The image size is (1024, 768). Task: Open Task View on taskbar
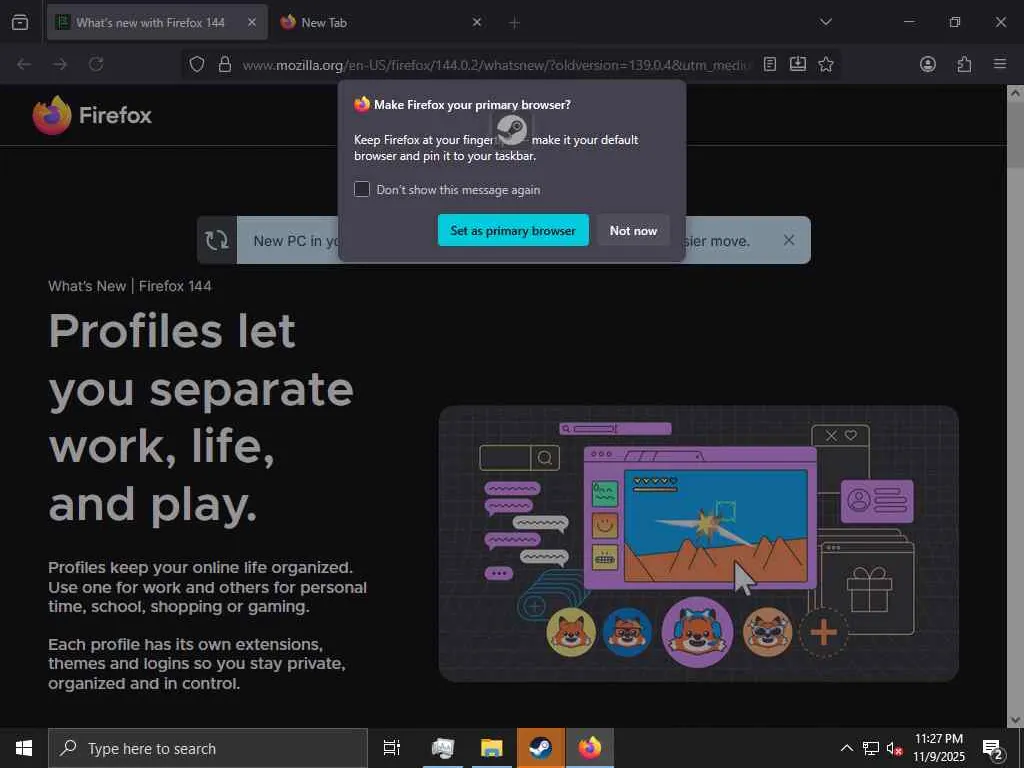(x=392, y=748)
